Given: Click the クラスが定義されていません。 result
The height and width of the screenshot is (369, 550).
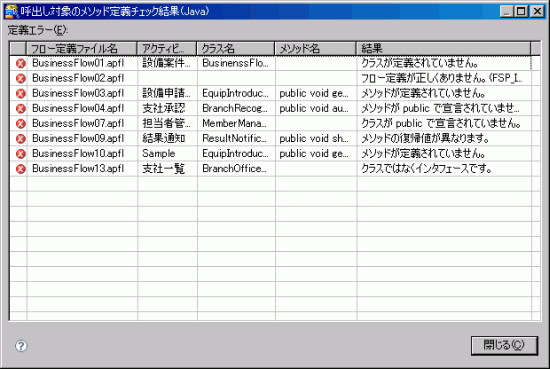Looking at the screenshot, I should point(444,63).
